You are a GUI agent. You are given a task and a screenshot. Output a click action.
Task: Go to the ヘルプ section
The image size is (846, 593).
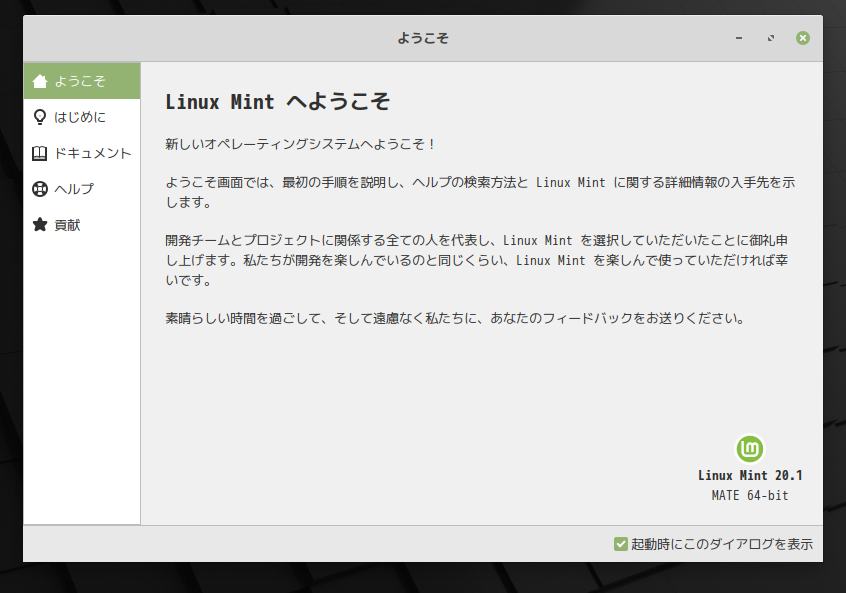pyautogui.click(x=82, y=189)
